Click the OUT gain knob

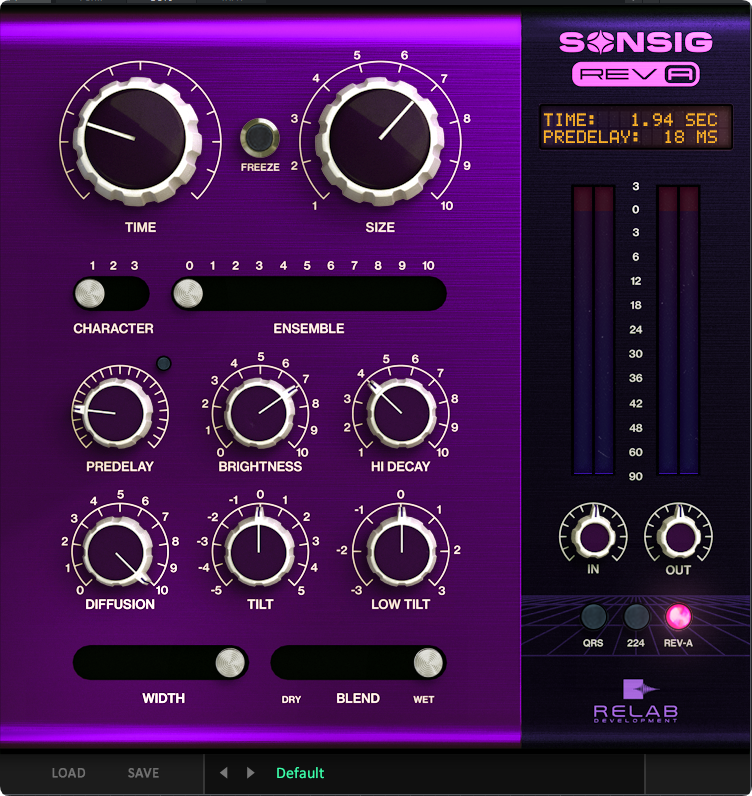679,537
